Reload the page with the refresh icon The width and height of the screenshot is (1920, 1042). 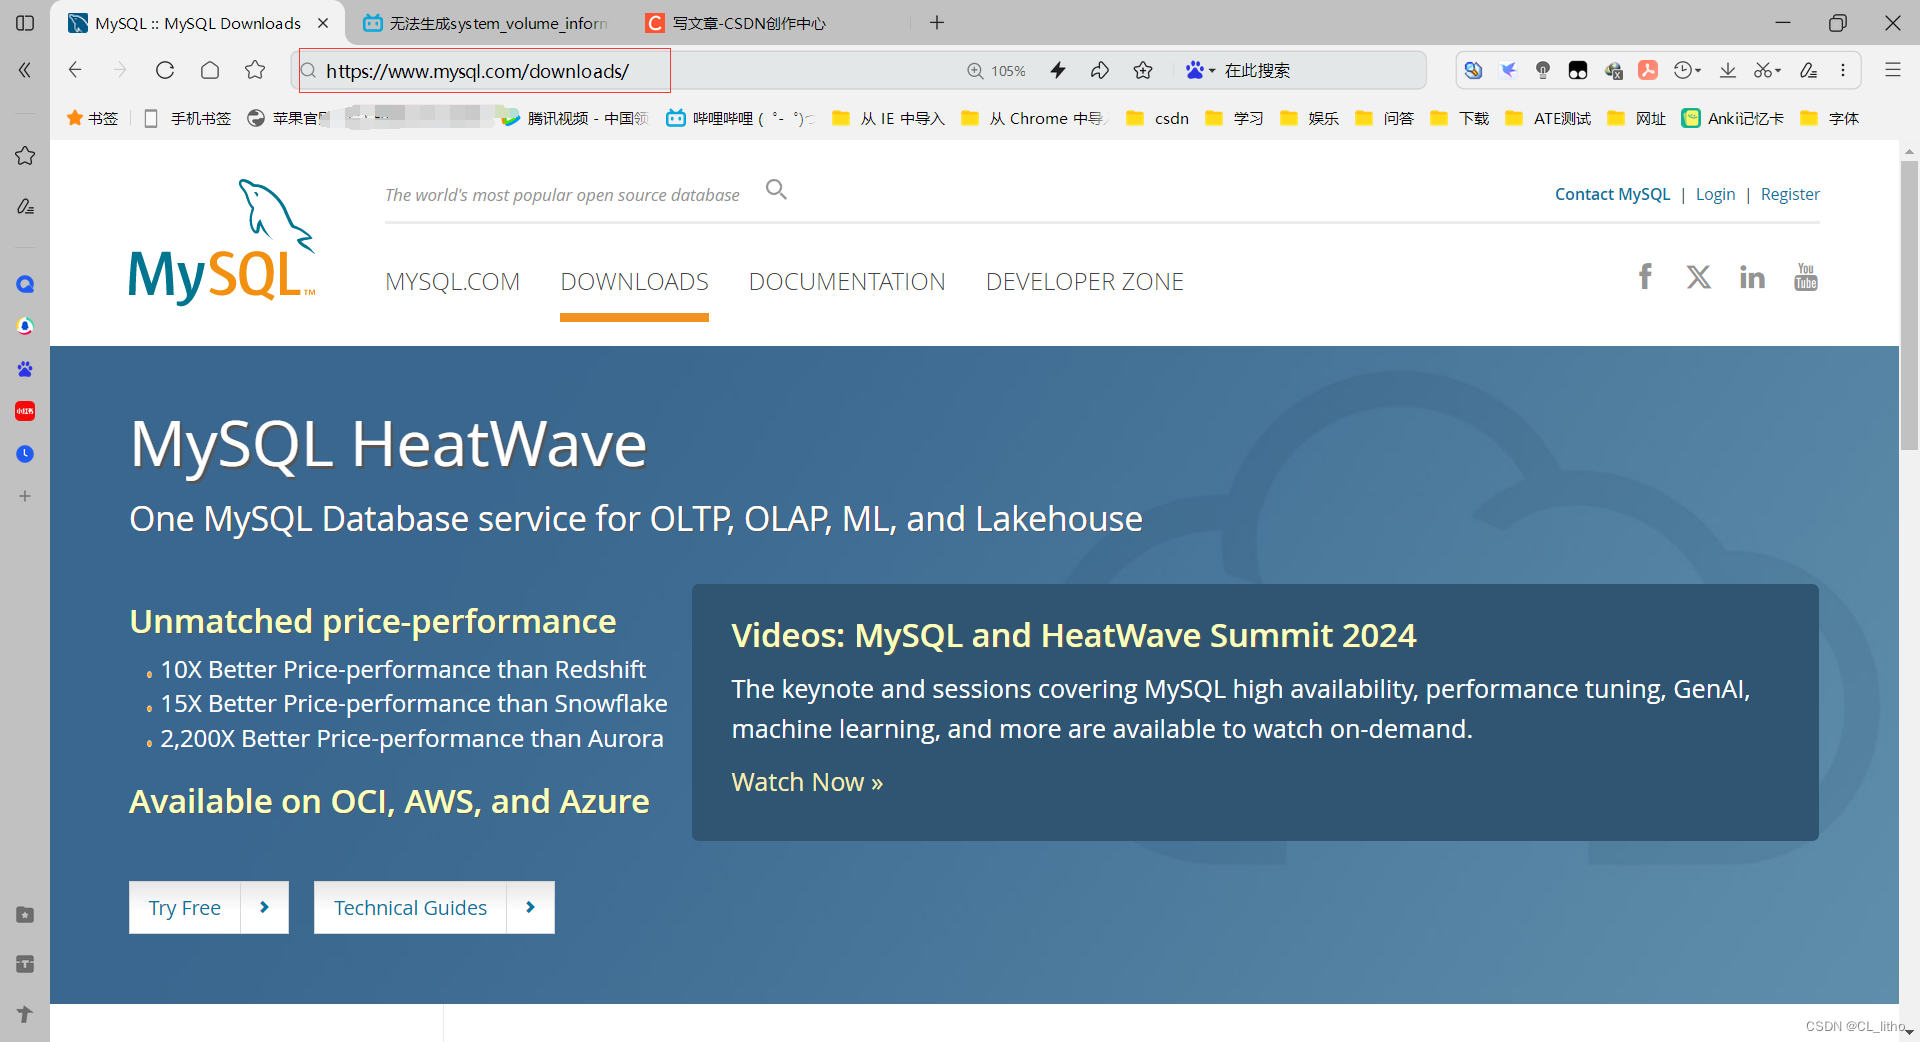coord(165,70)
